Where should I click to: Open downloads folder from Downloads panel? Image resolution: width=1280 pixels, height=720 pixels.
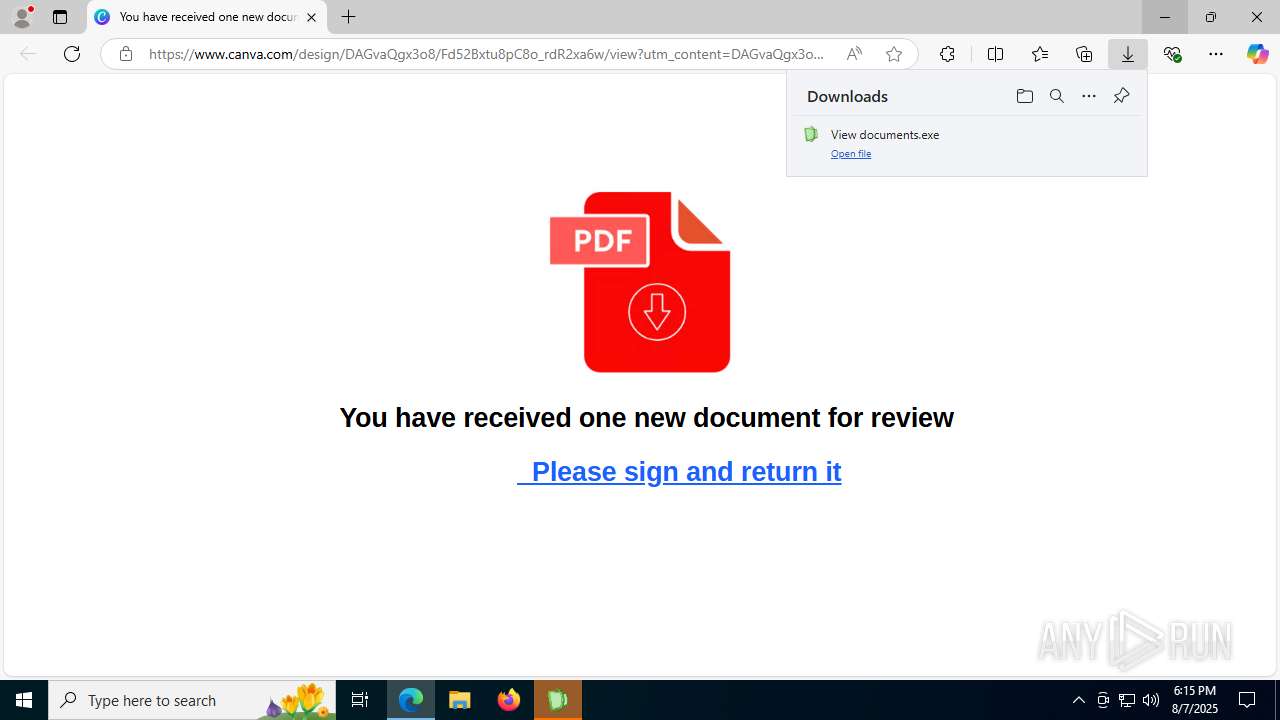(1024, 96)
